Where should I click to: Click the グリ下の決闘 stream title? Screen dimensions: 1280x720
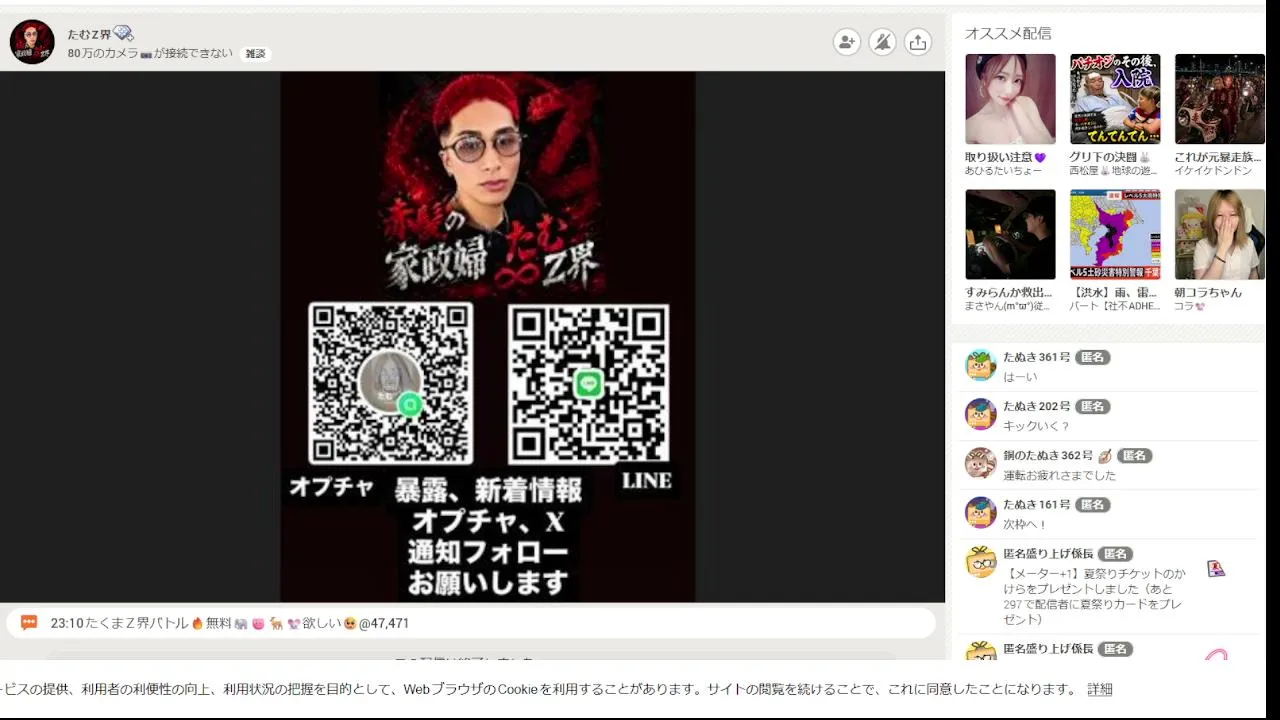[1110, 157]
